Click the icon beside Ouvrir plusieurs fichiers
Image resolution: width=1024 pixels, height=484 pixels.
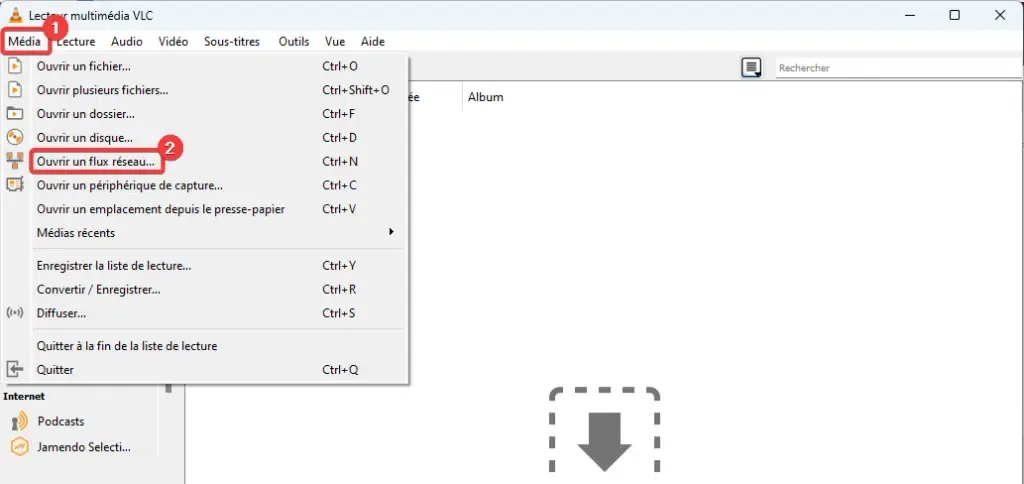pyautogui.click(x=14, y=89)
